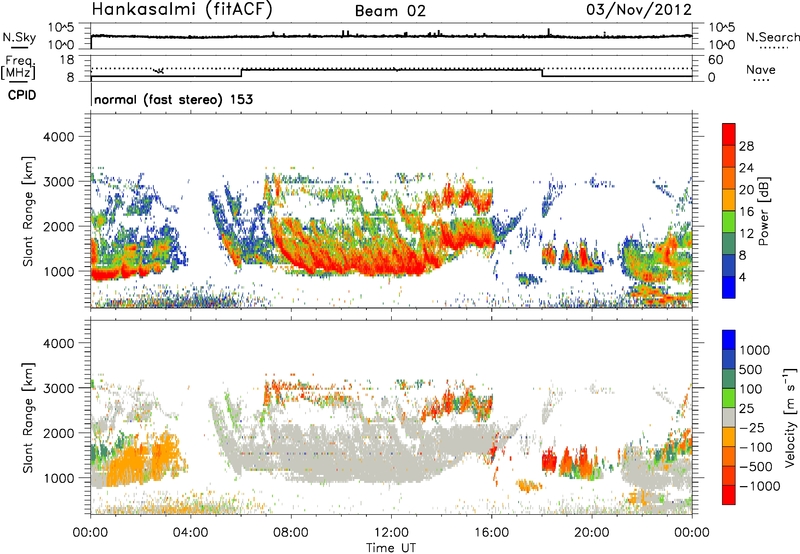
Task: Click the 20 dB colorbar label
Action: pos(746,190)
